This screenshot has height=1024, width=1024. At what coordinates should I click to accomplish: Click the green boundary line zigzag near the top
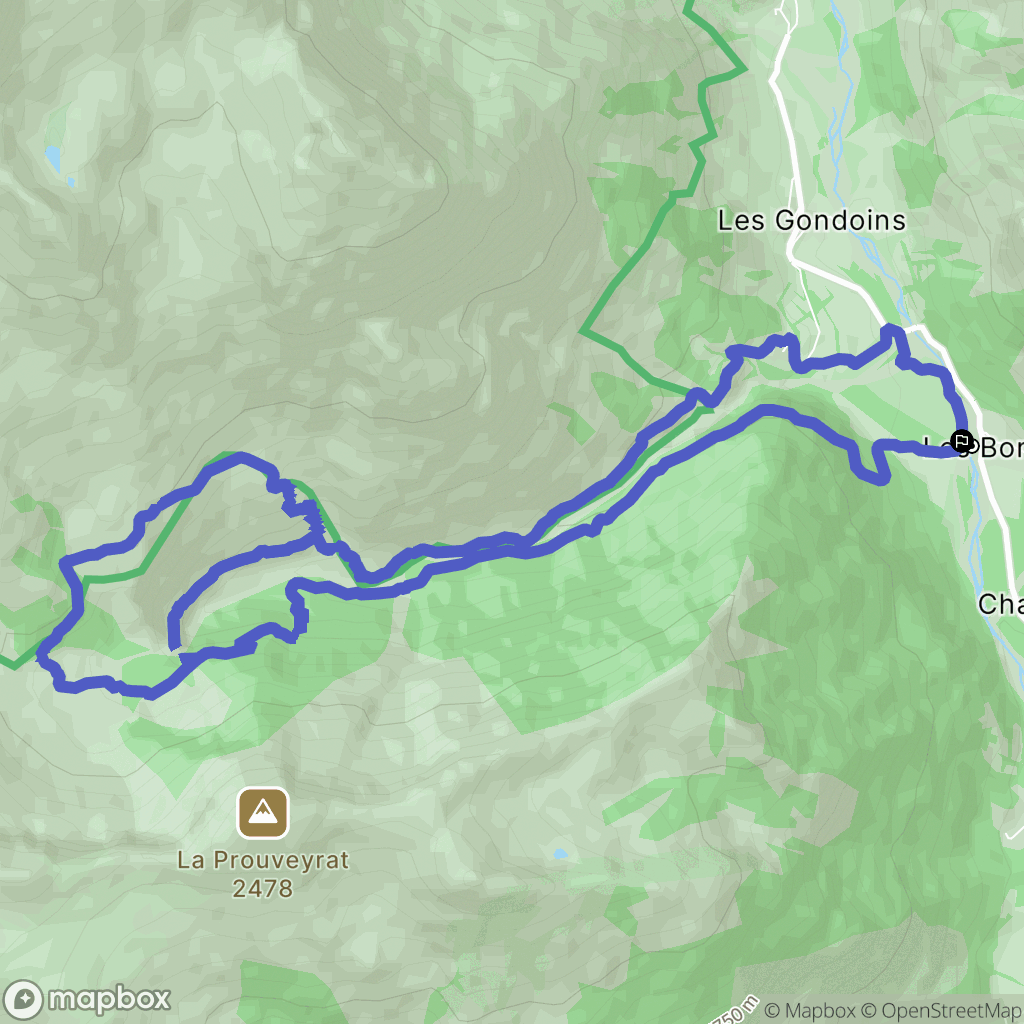tap(712, 104)
